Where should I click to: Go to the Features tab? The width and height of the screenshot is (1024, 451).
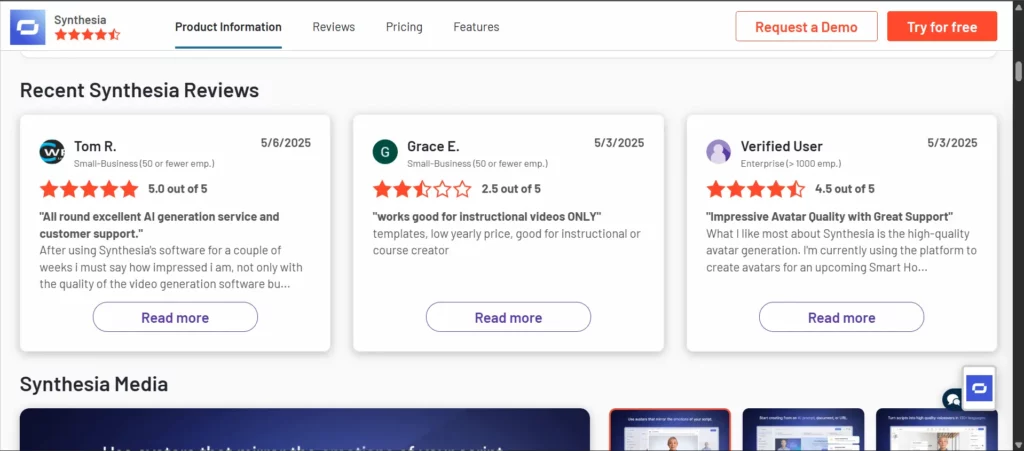click(x=476, y=27)
